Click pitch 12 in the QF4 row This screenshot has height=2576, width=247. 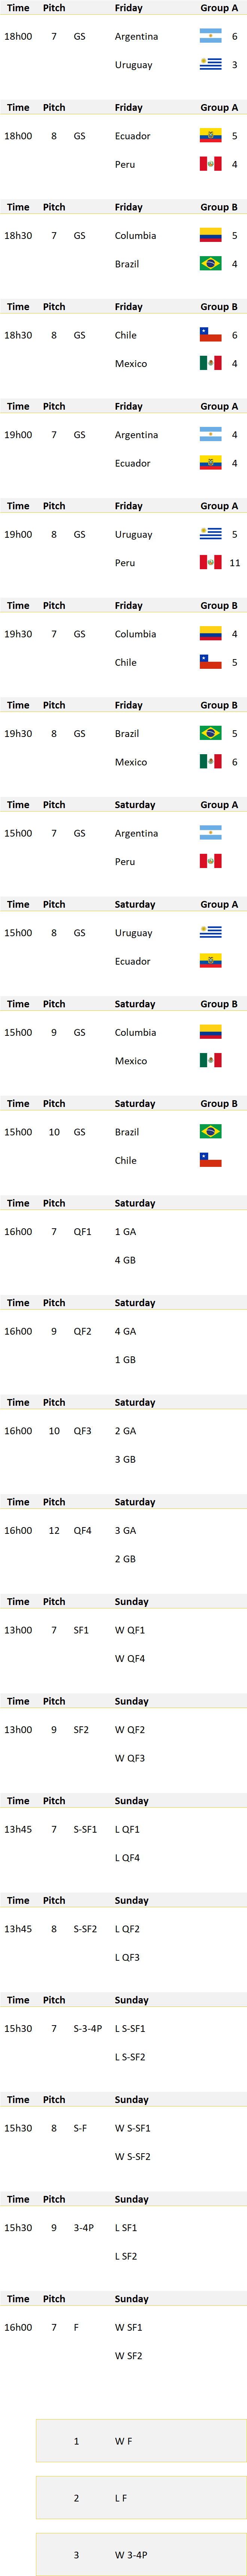(54, 1531)
